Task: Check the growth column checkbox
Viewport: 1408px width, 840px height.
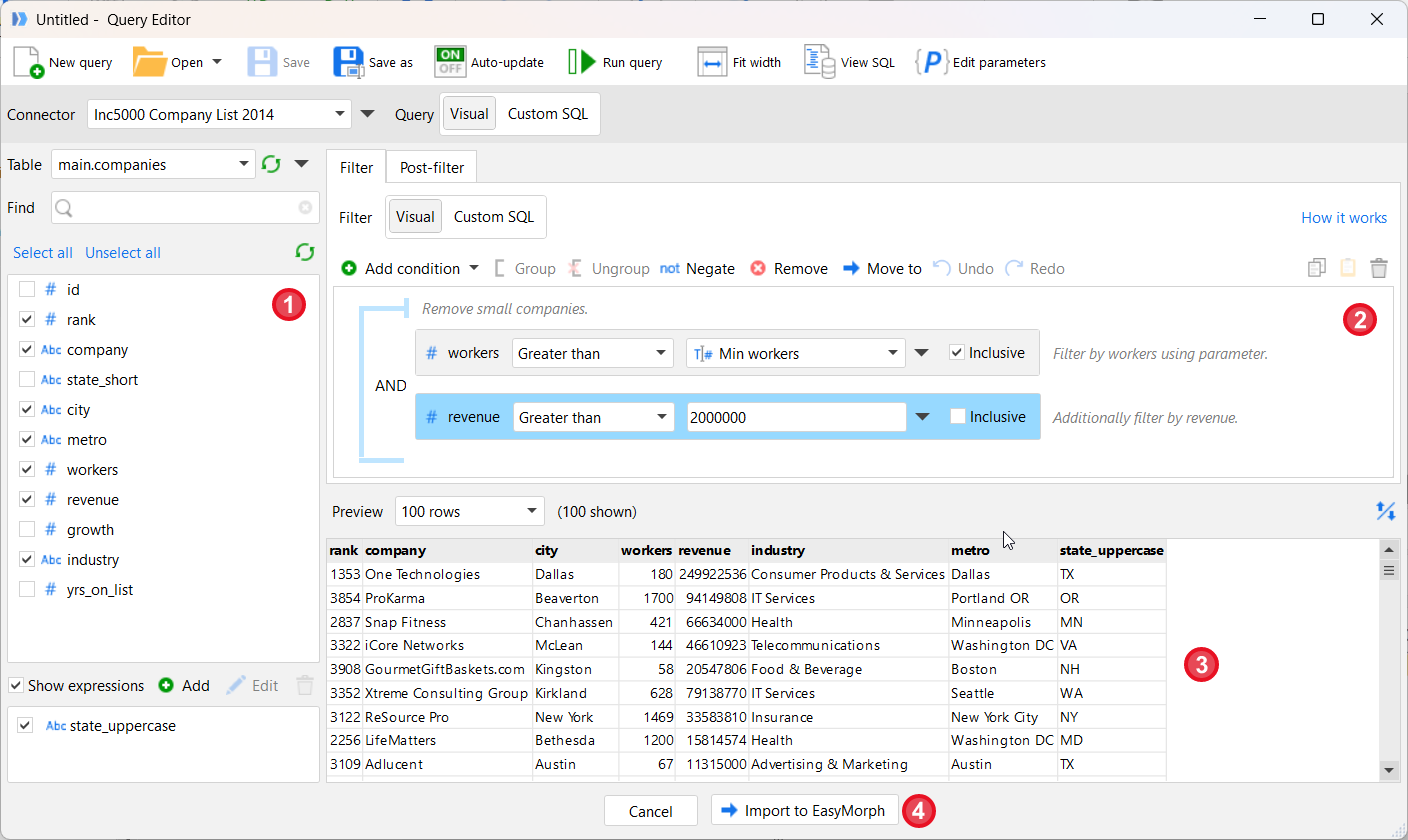Action: [27, 529]
